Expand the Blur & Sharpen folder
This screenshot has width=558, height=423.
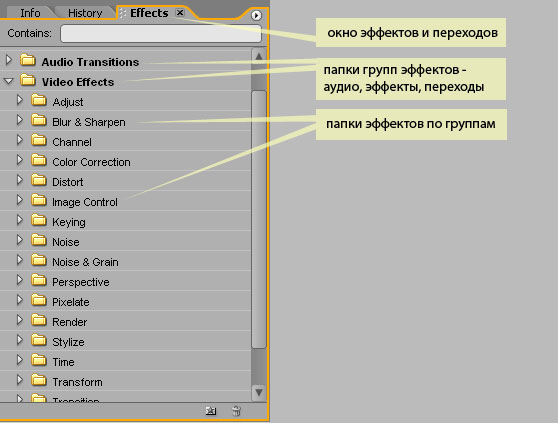[20, 120]
